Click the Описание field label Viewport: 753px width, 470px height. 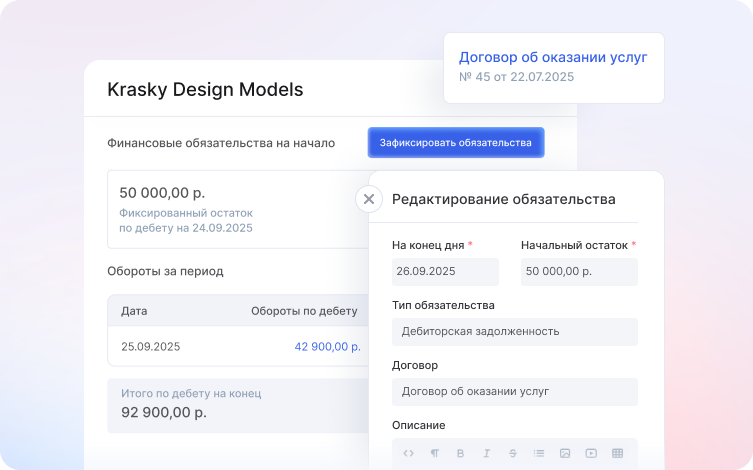tap(418, 425)
